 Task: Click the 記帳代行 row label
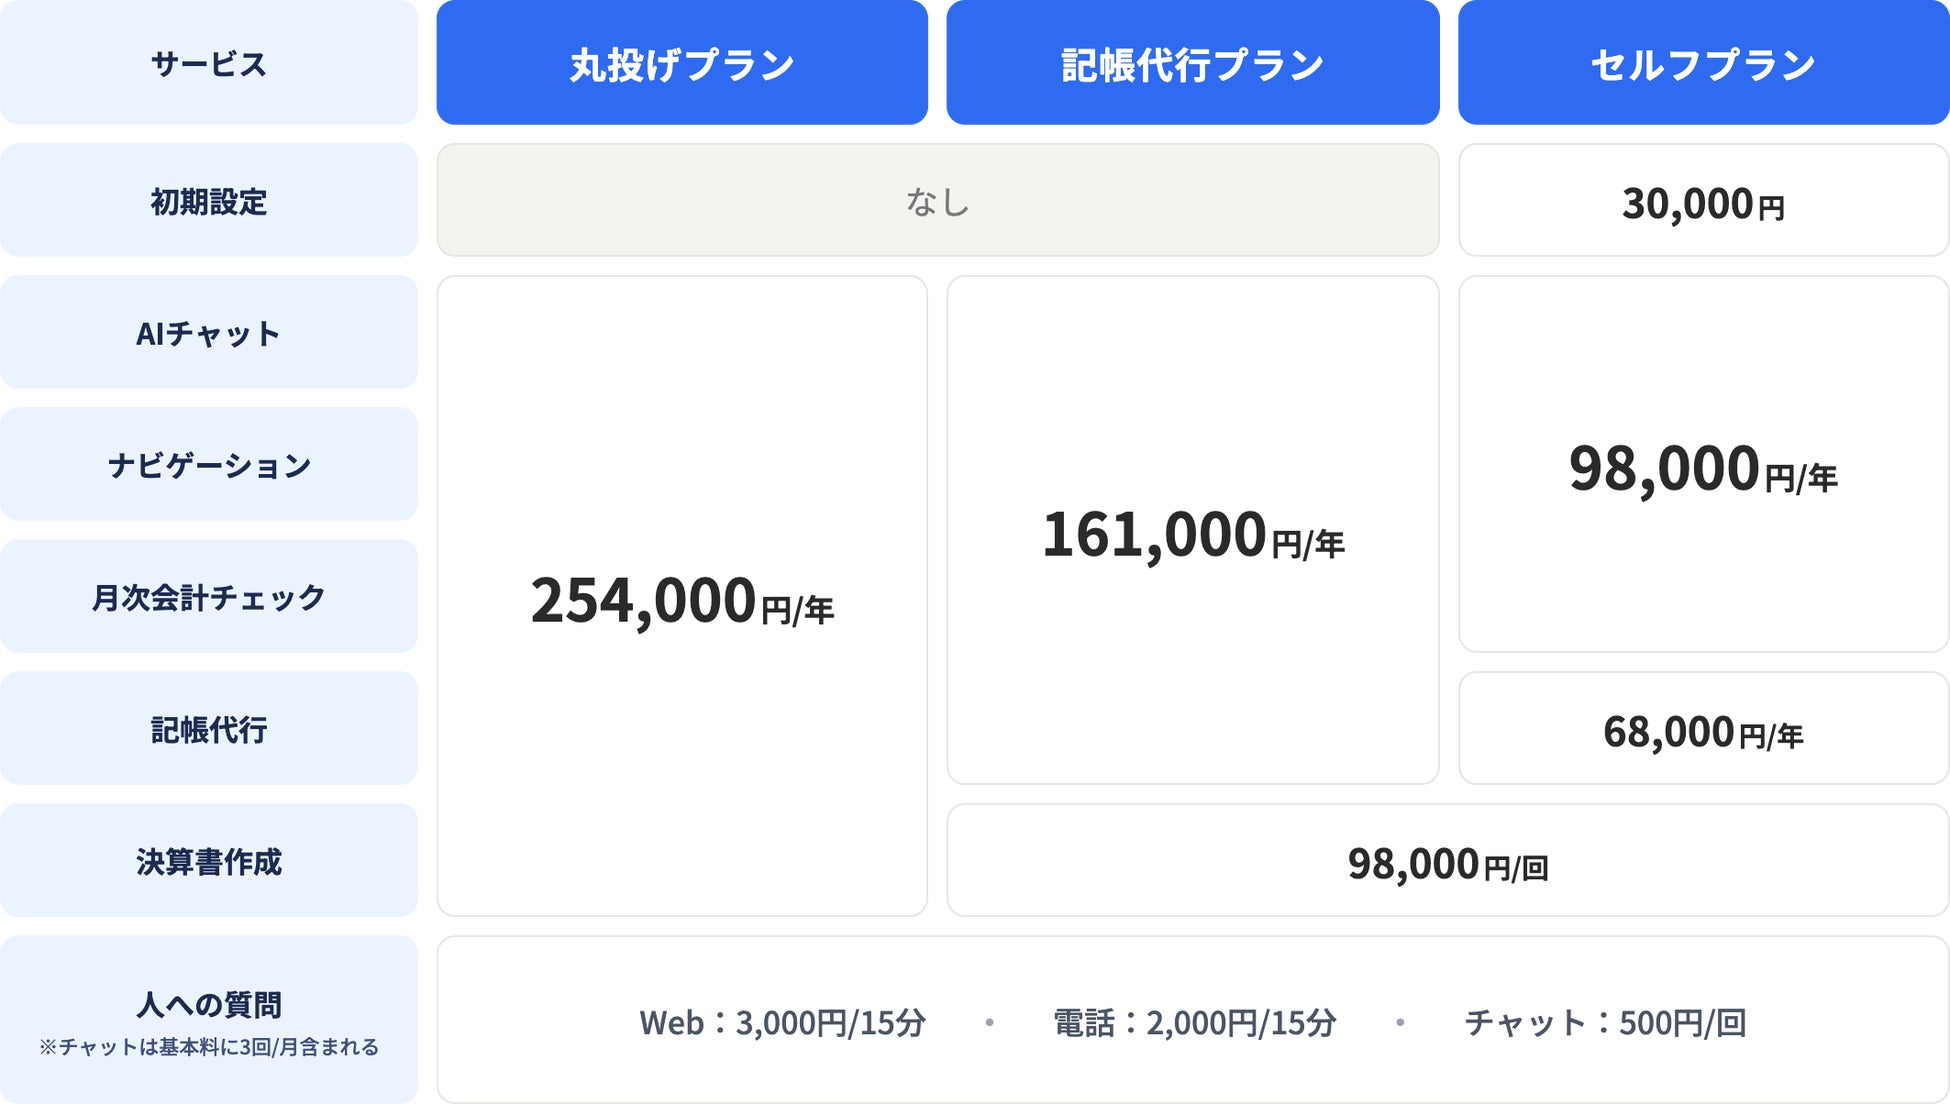click(x=209, y=728)
